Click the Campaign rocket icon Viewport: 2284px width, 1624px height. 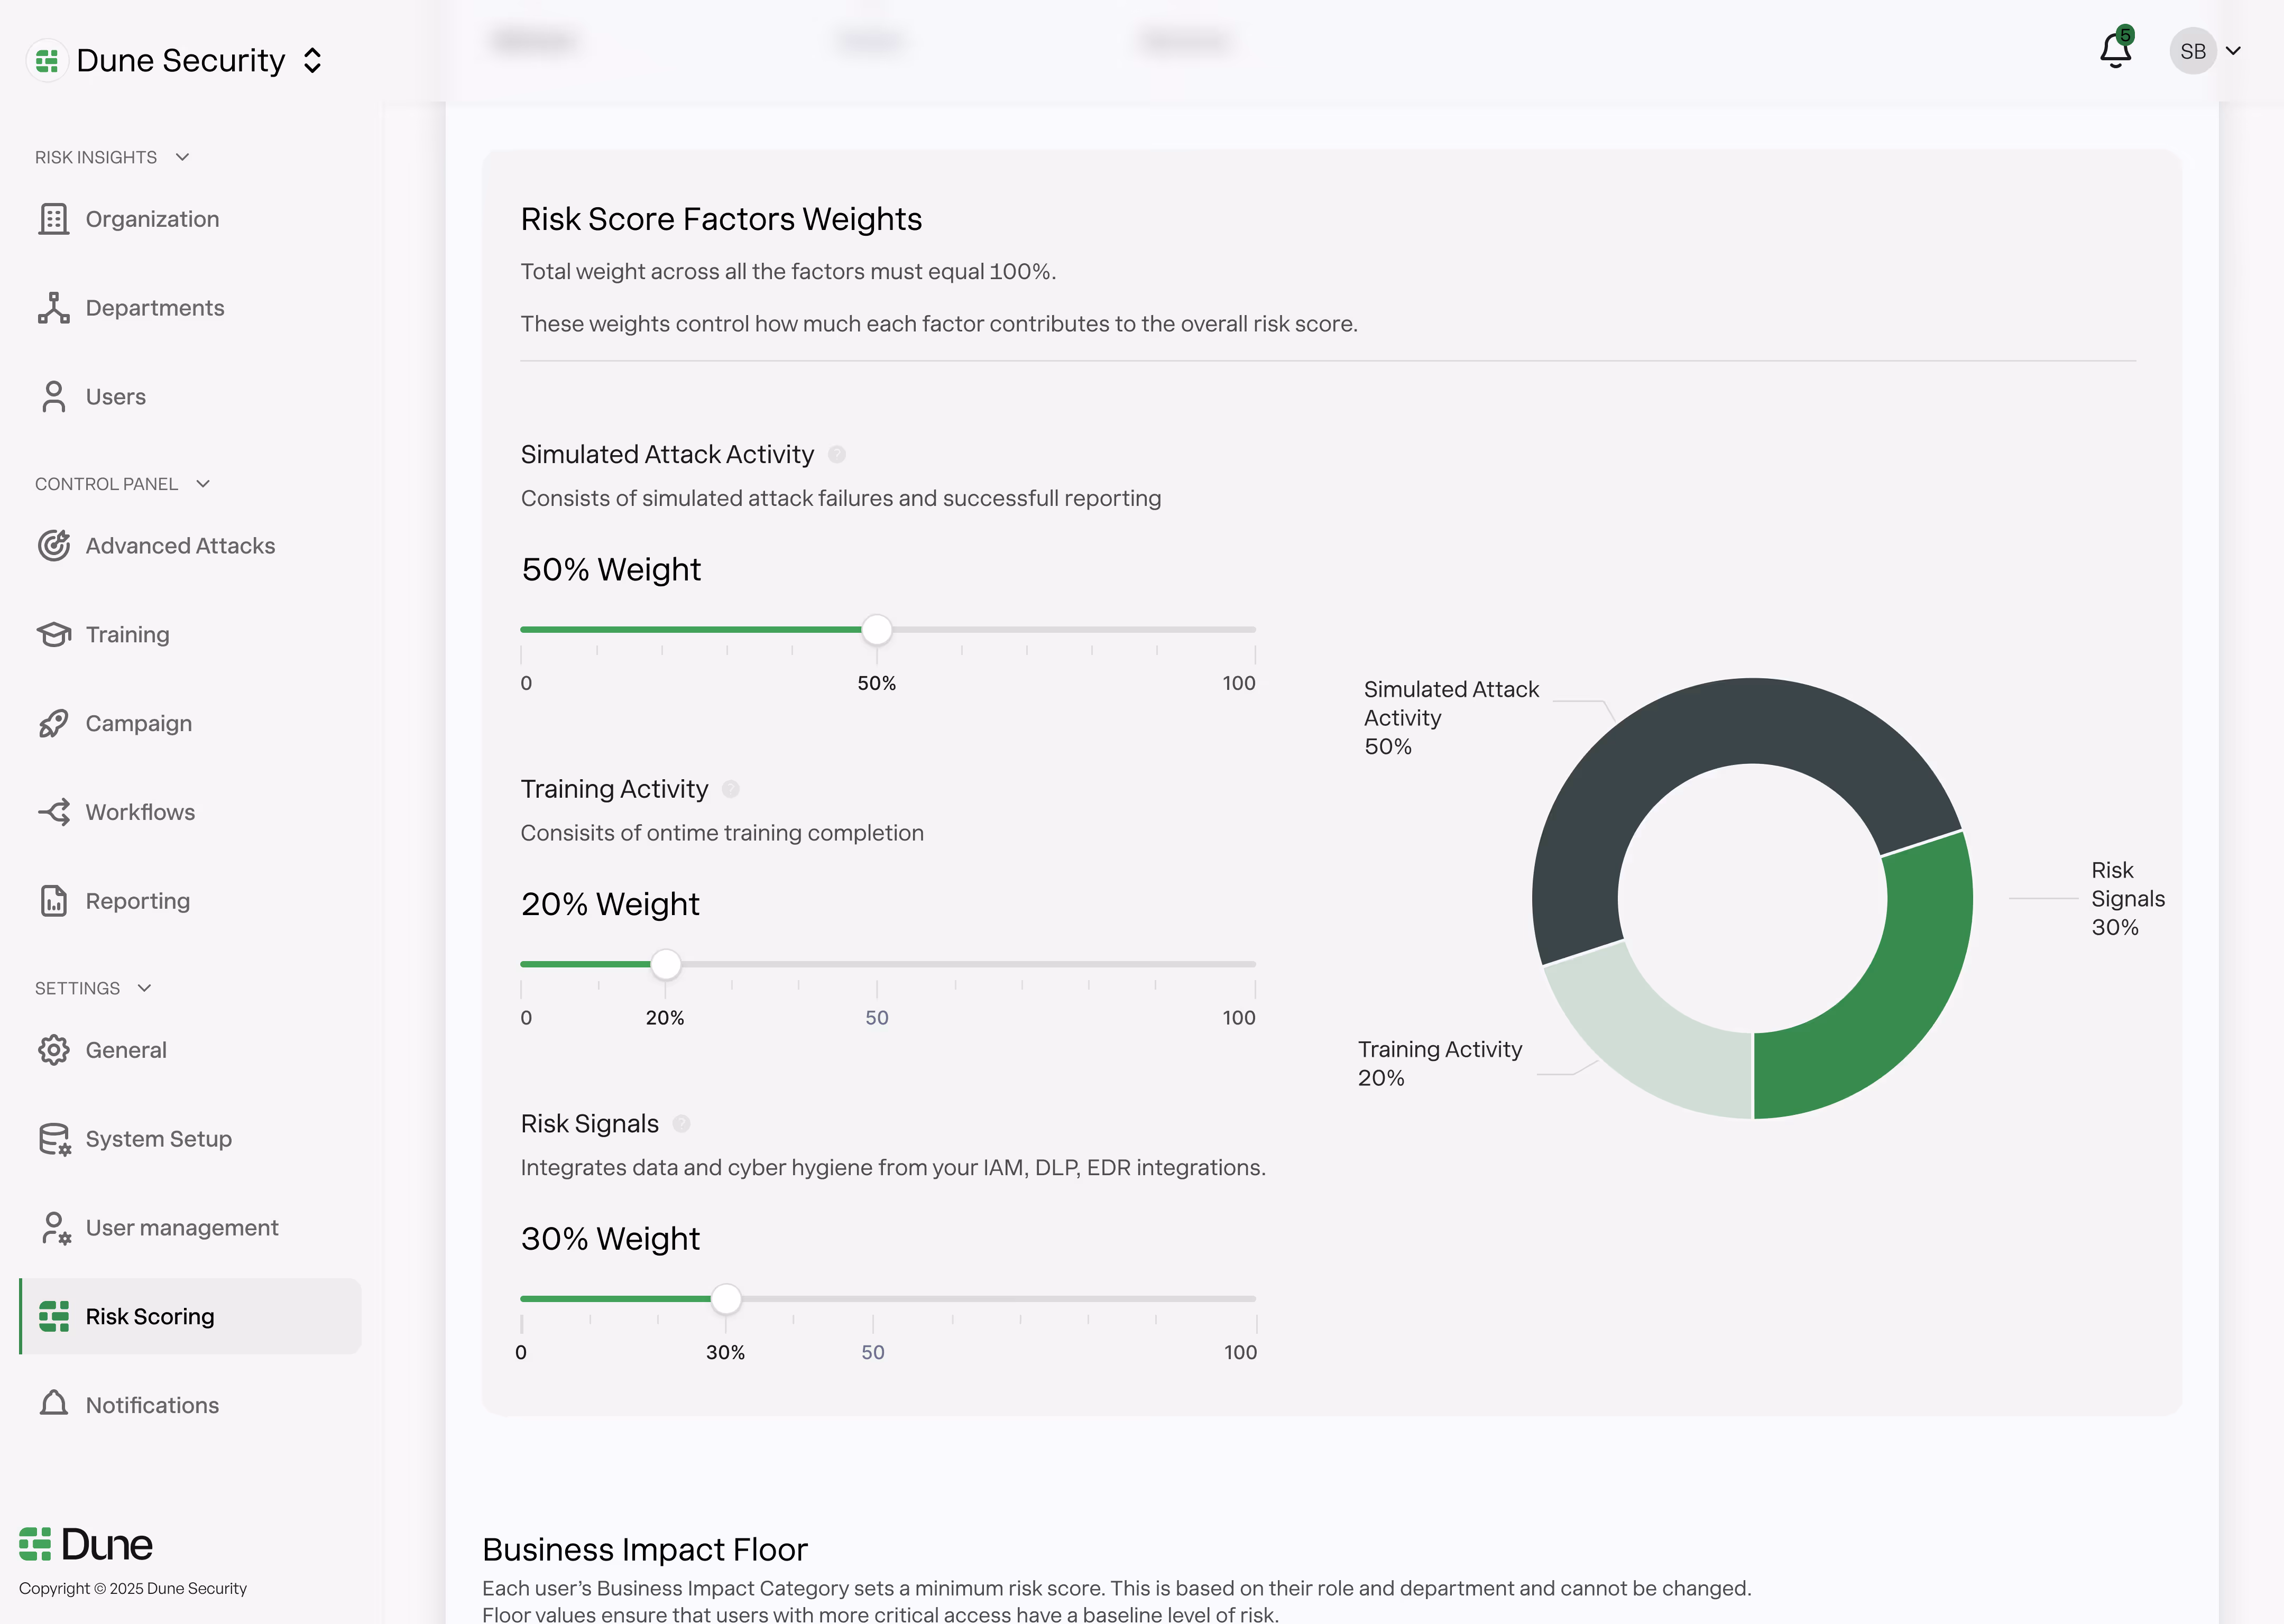coord(54,723)
